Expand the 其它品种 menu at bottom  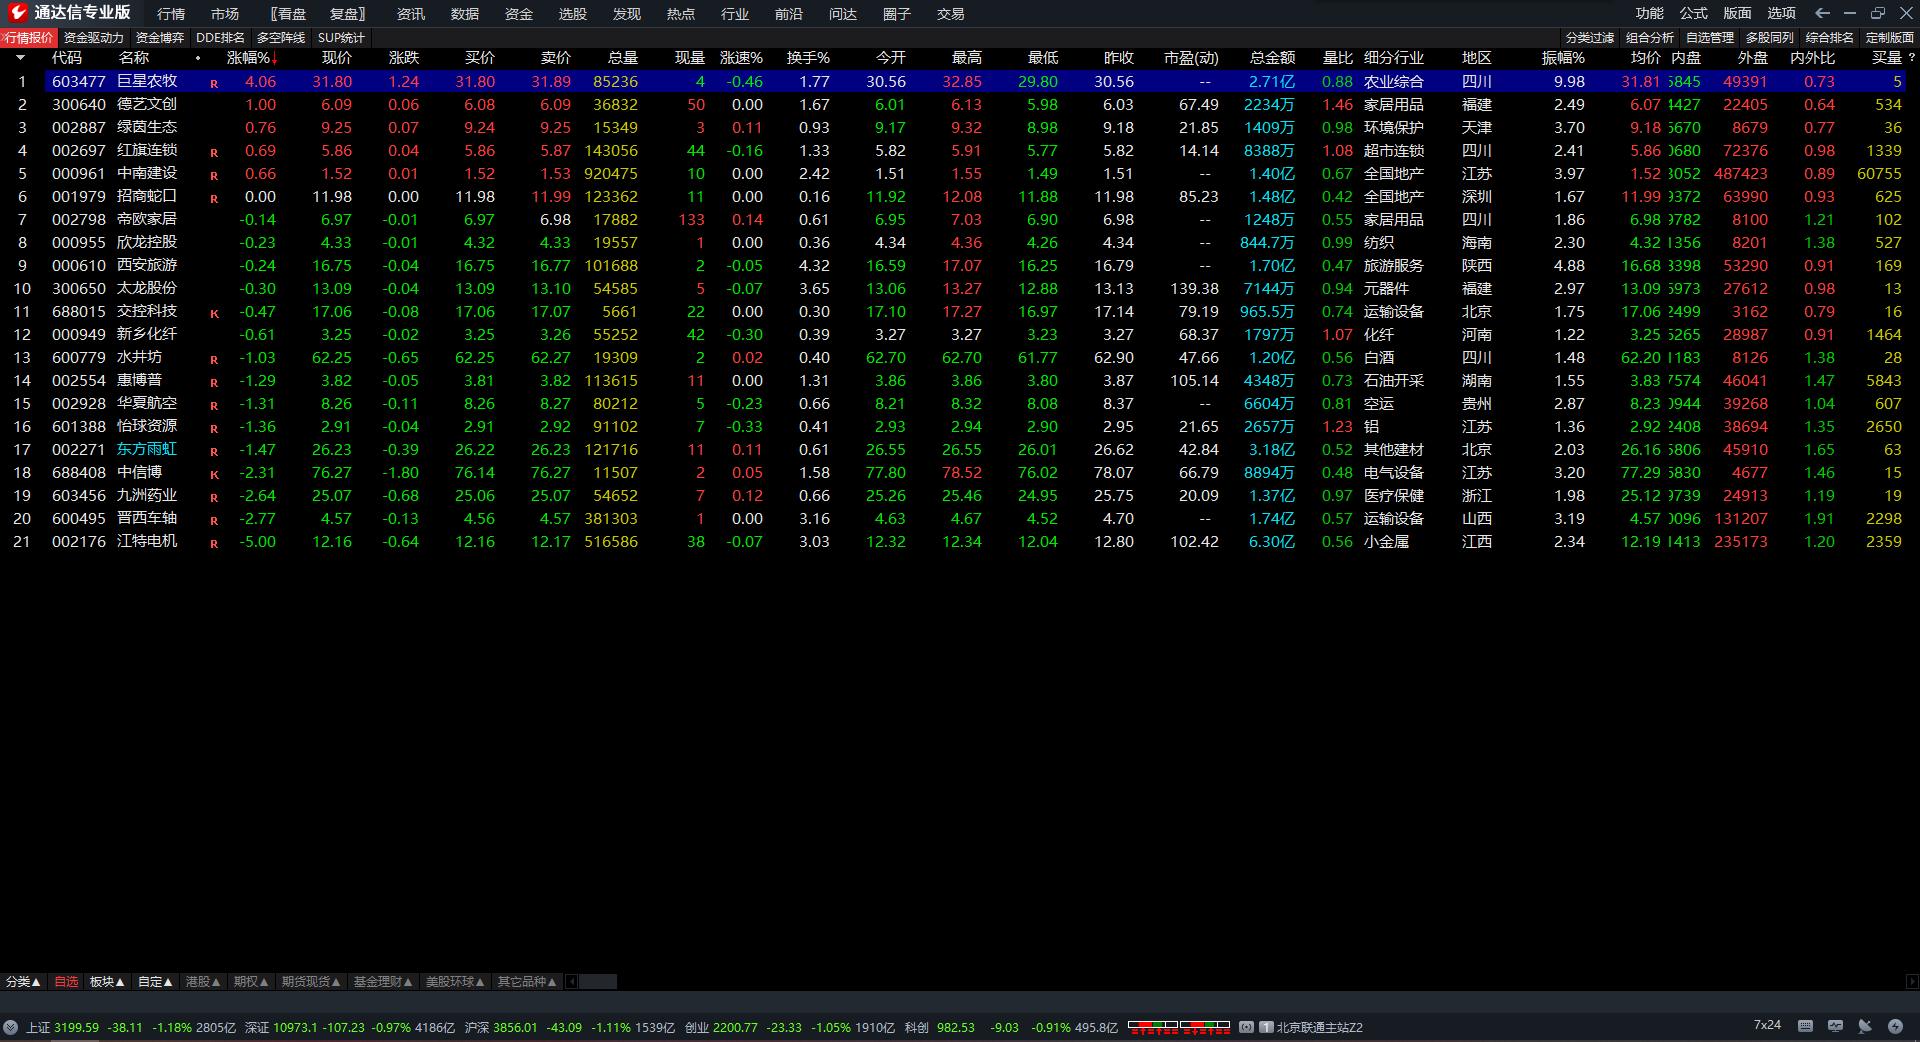click(527, 982)
